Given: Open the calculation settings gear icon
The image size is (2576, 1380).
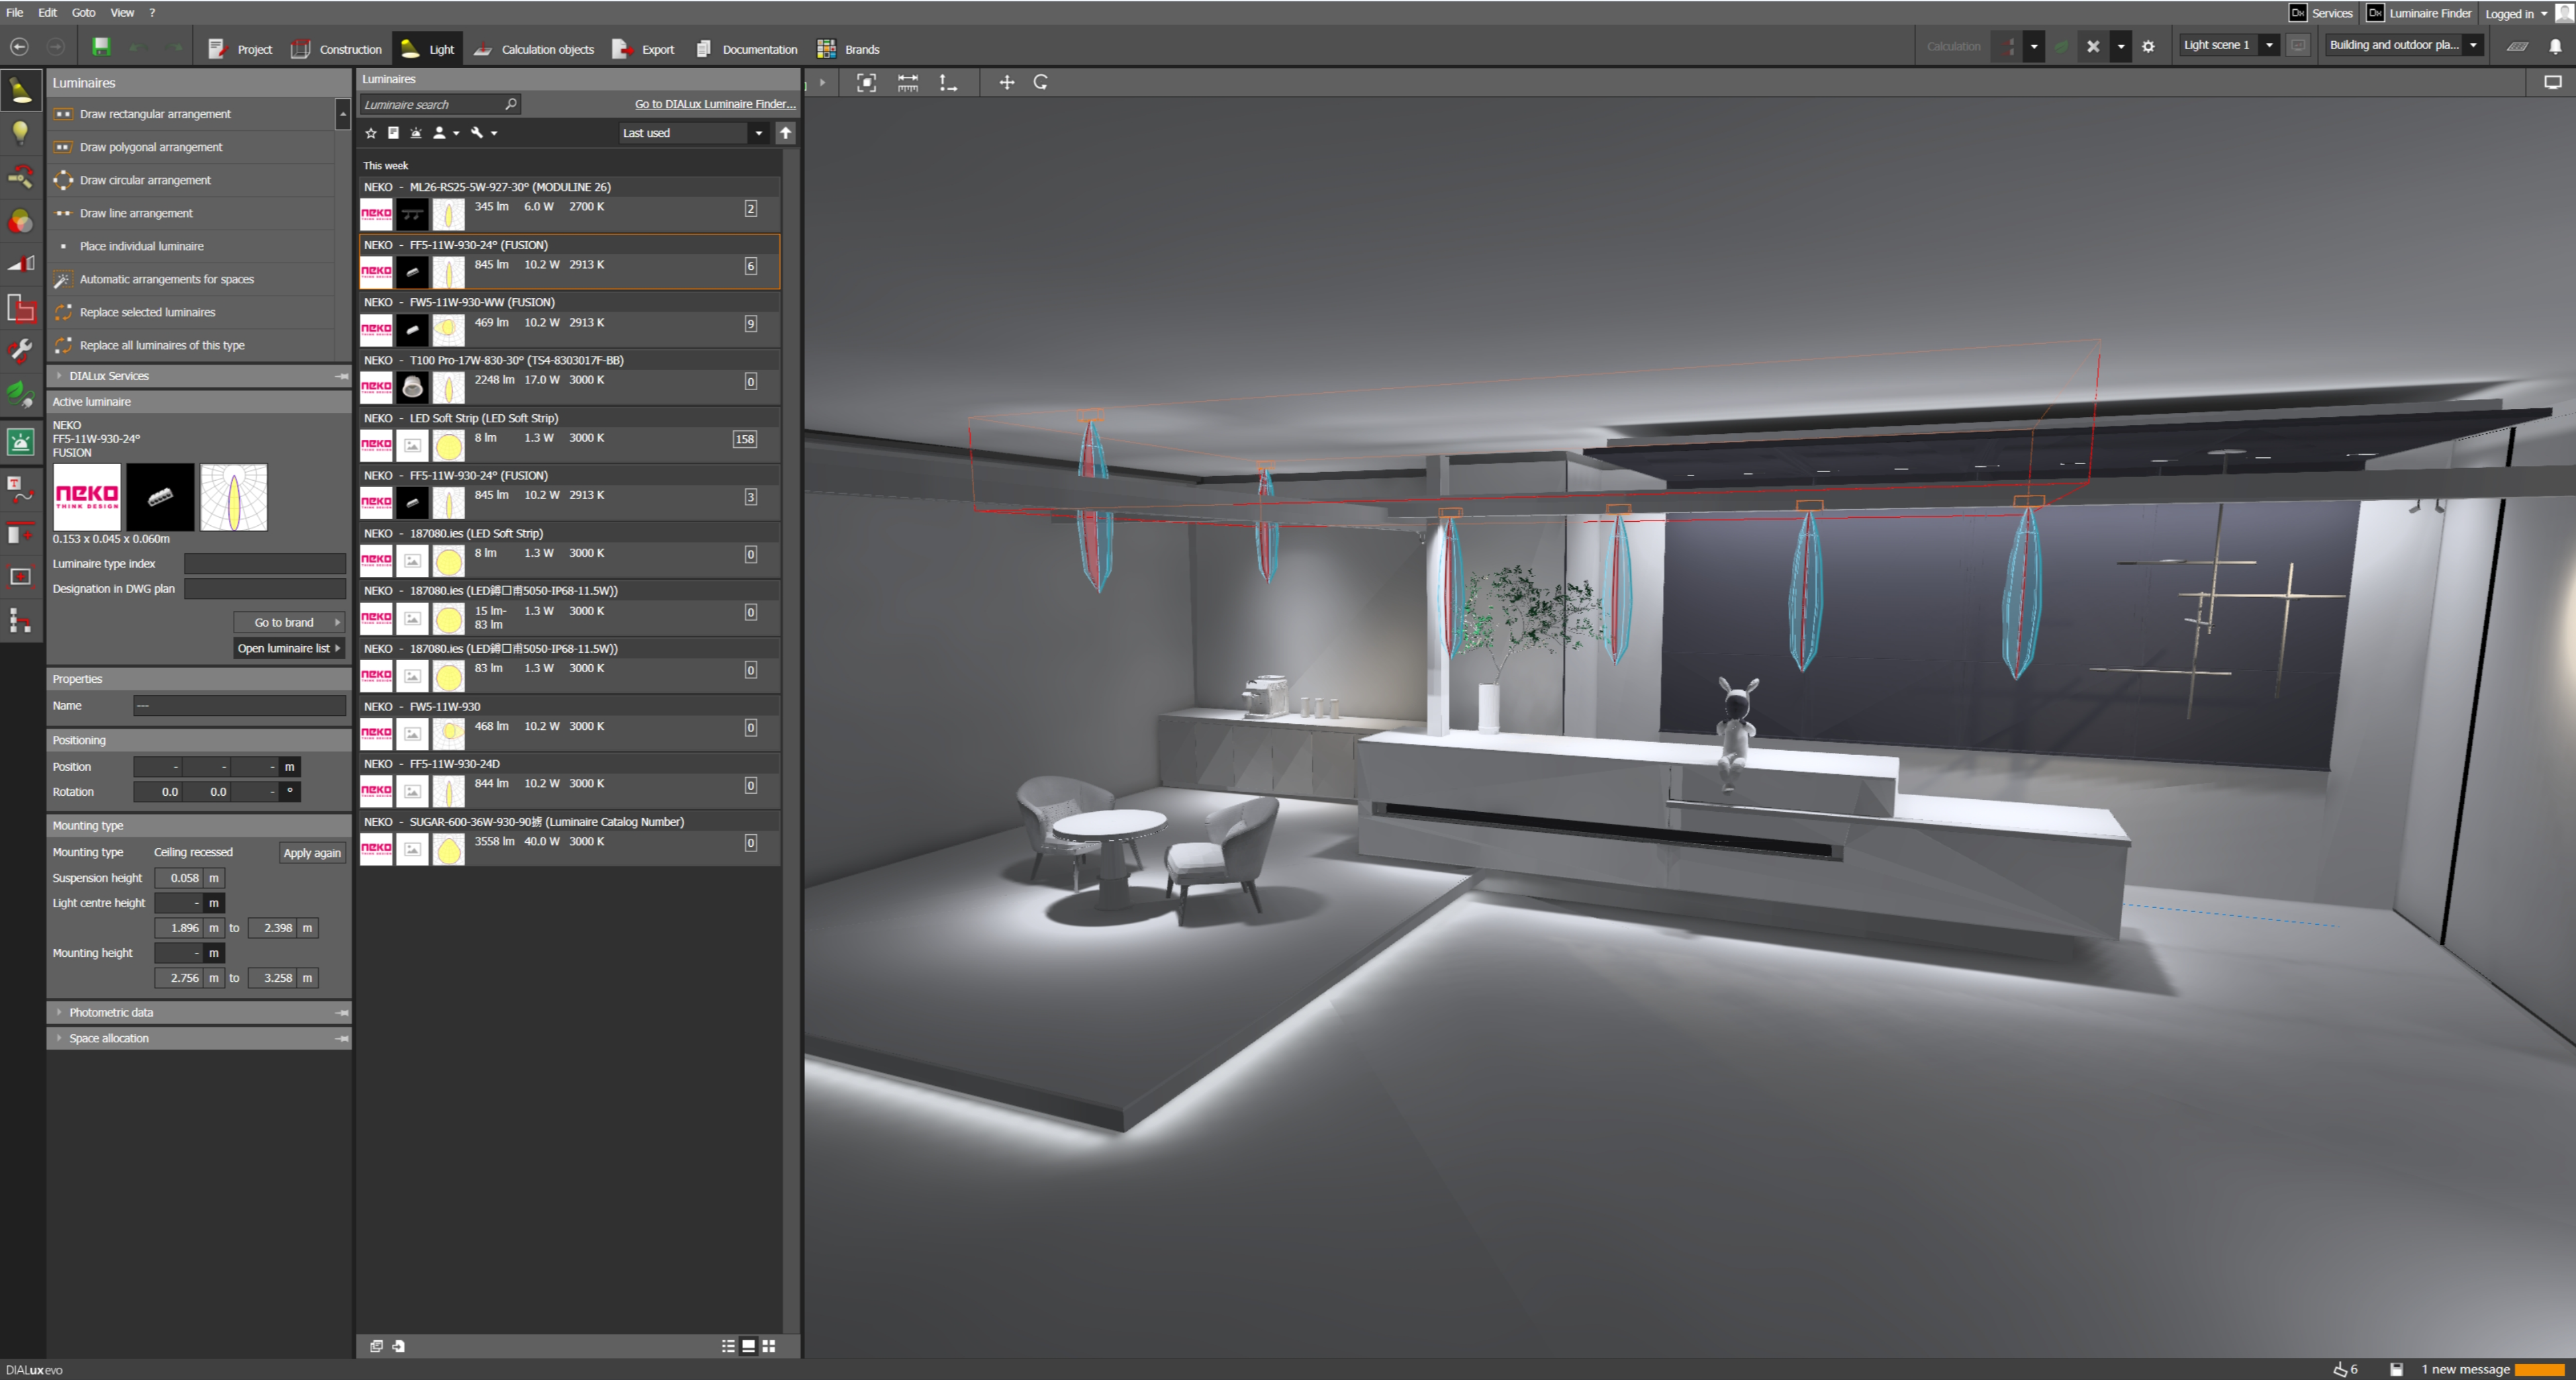Looking at the screenshot, I should (2148, 46).
